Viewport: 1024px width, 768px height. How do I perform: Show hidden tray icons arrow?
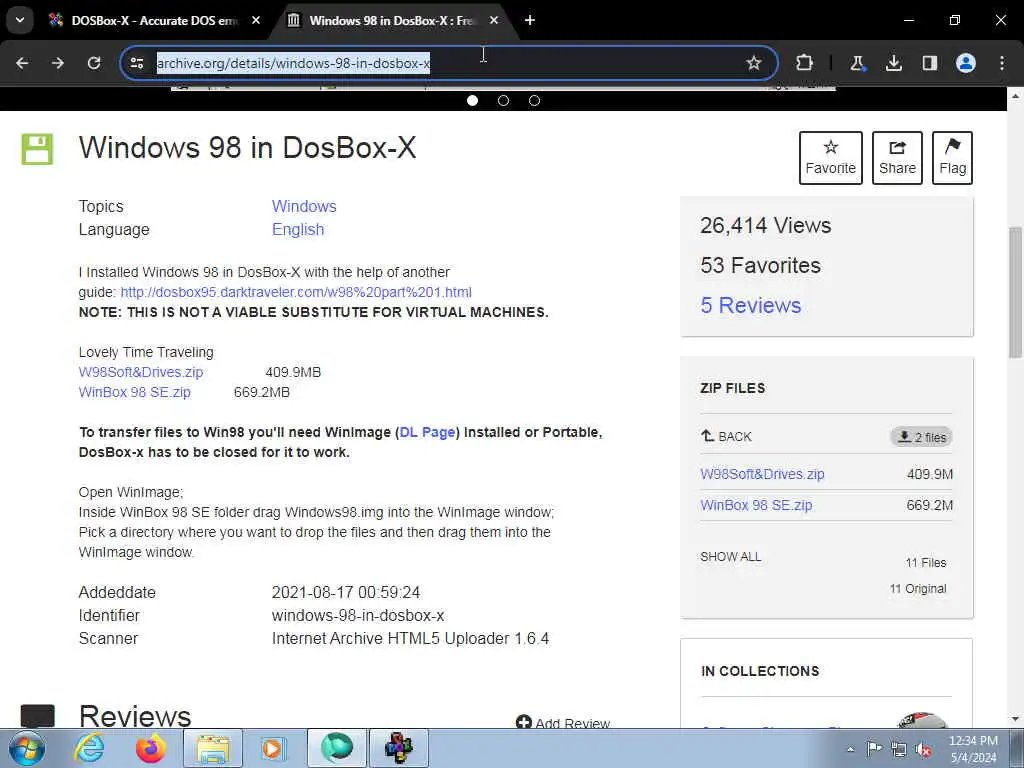[850, 749]
